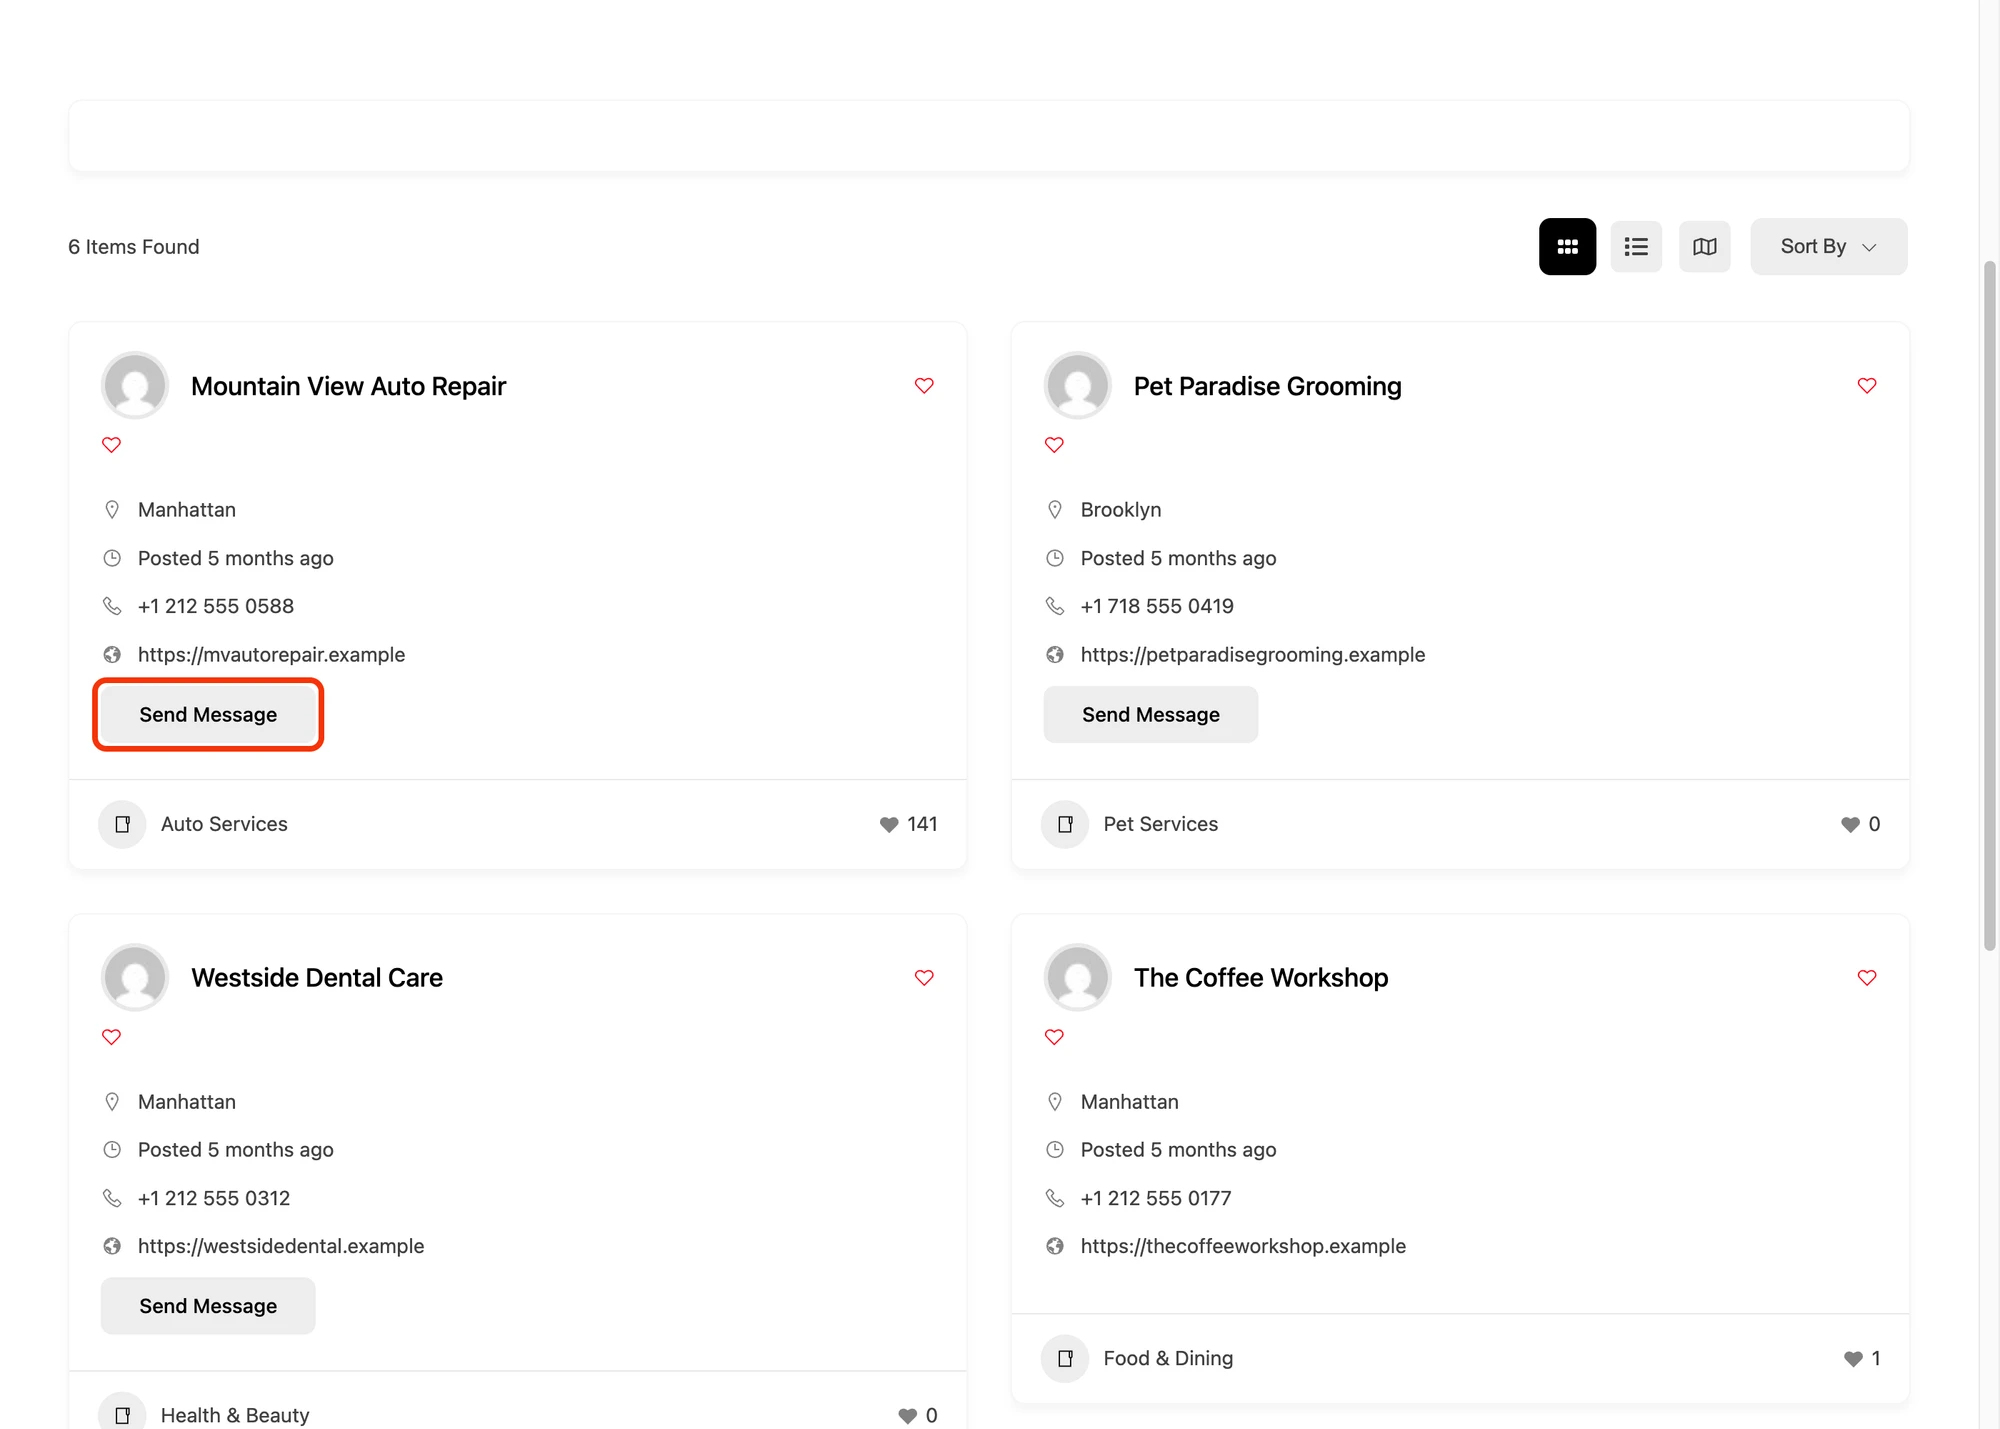Visit https://westsidedental.example website link

(x=281, y=1246)
